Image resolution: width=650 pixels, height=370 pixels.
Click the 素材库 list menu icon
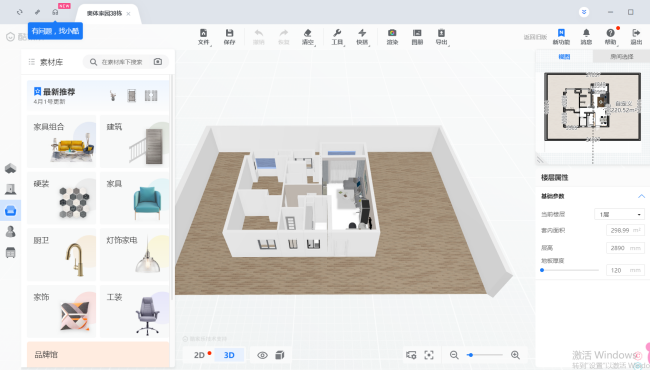[32, 62]
